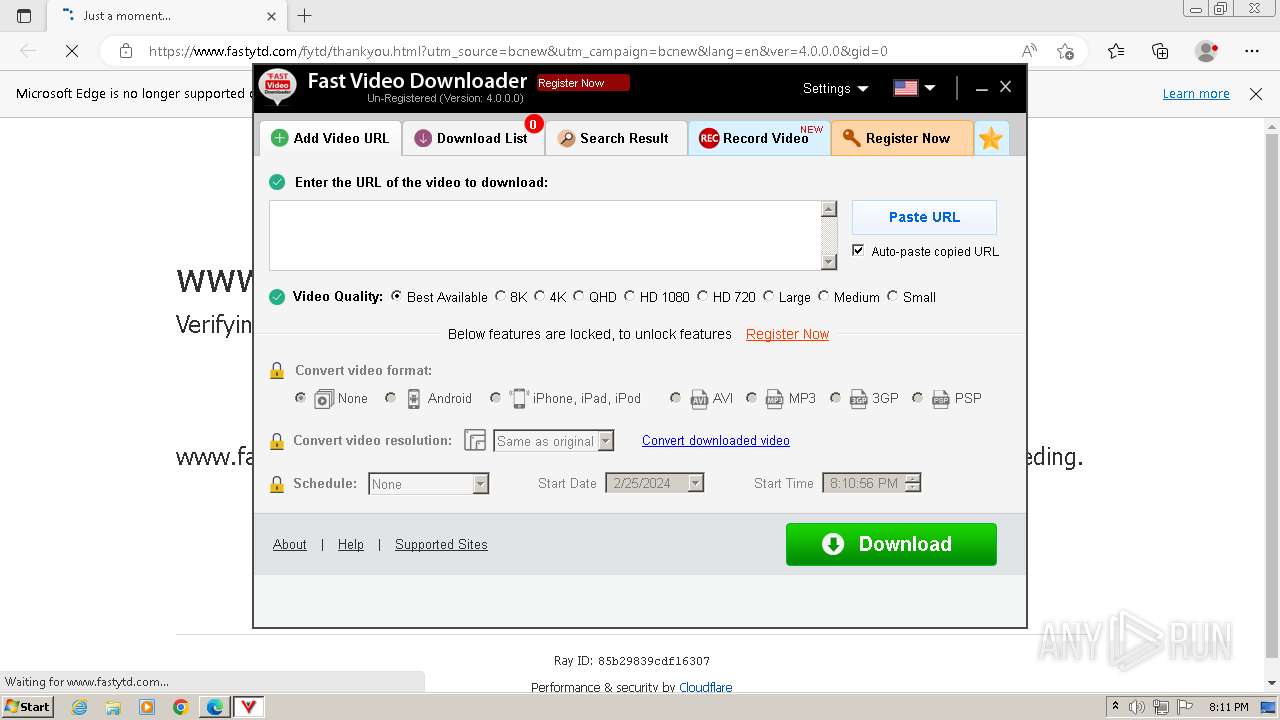Image resolution: width=1280 pixels, height=720 pixels.
Task: Open the About link
Action: point(290,544)
